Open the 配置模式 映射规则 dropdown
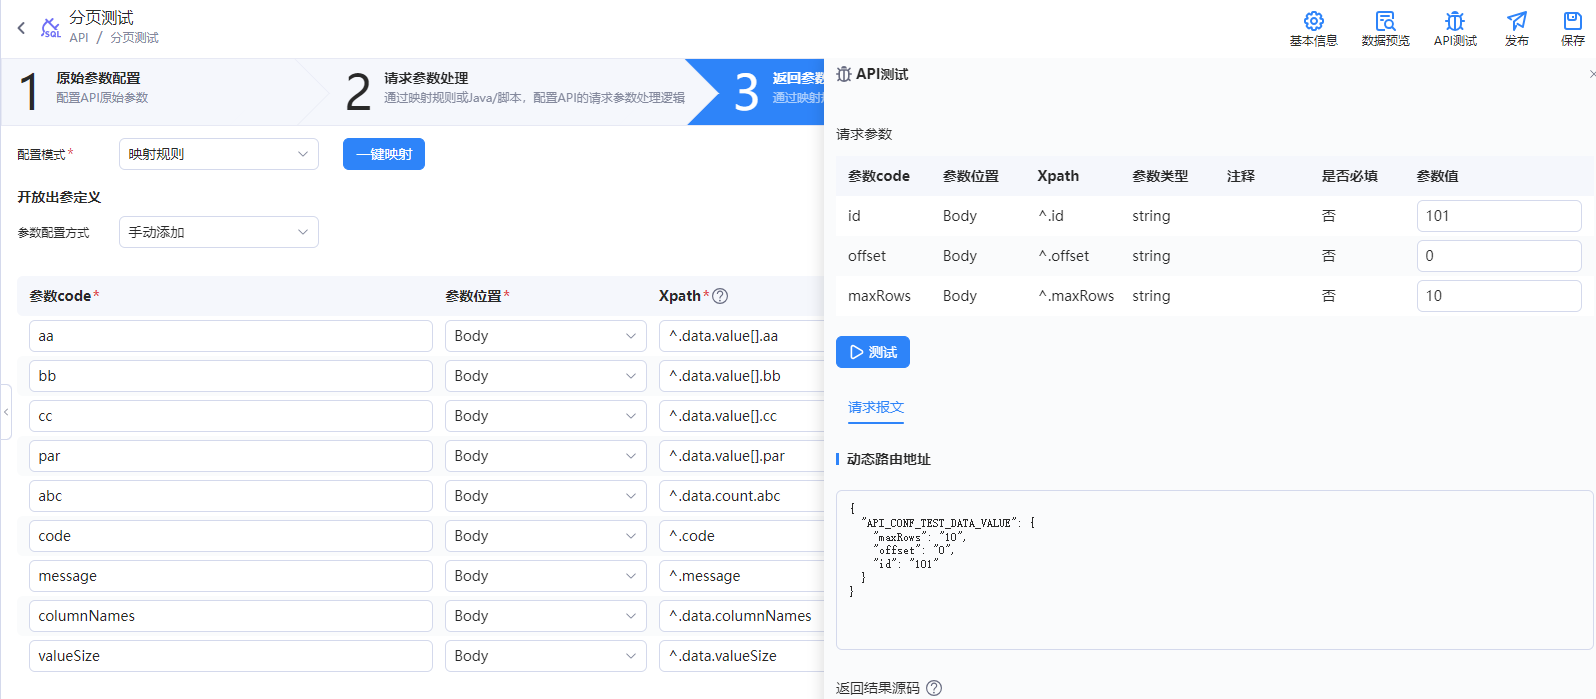 (218, 154)
